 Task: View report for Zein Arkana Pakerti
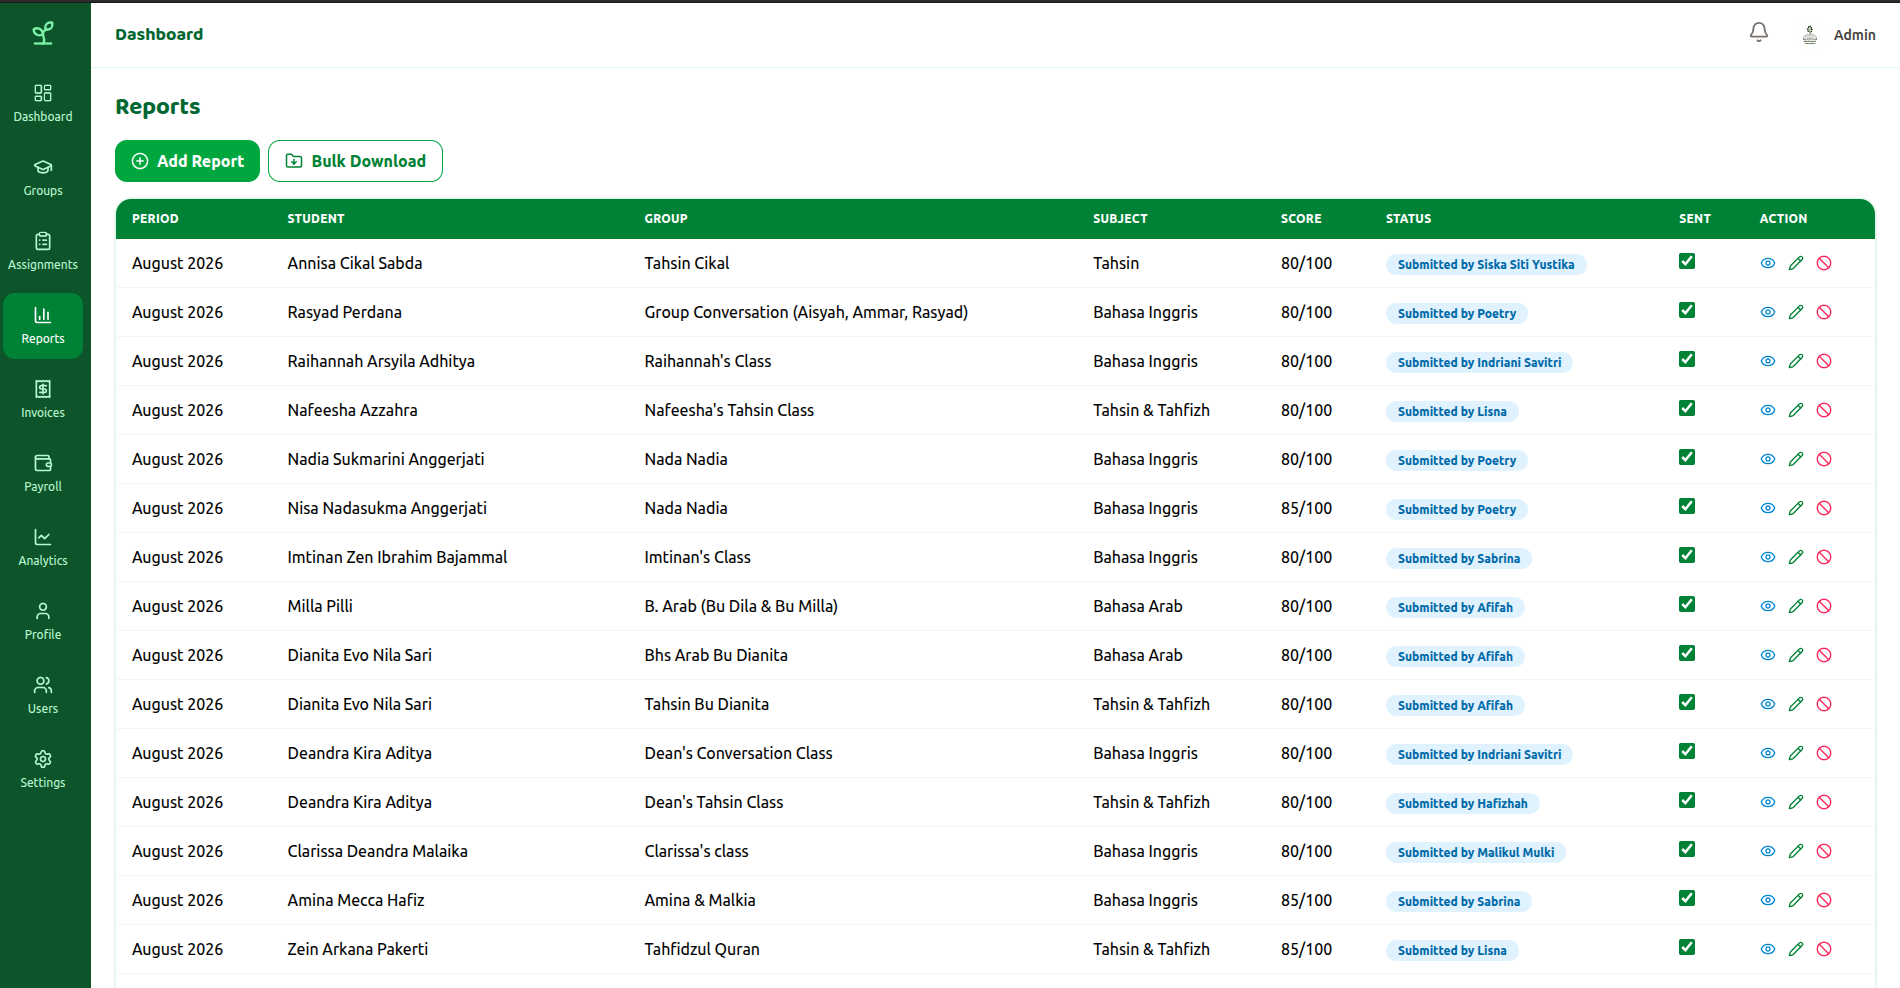[x=1768, y=949]
